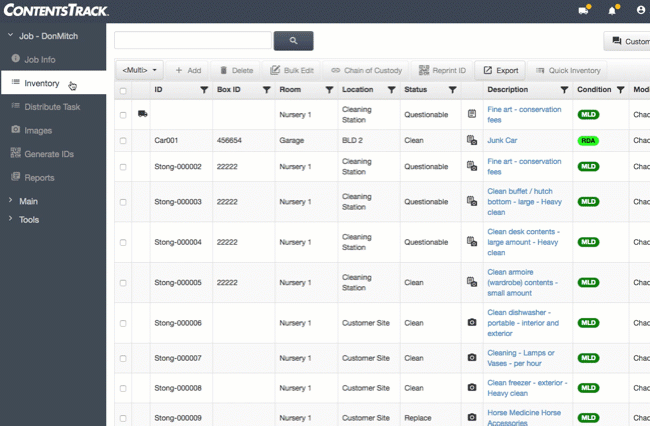This screenshot has width=650, height=426.
Task: Click the RDA condition badge on Car001
Action: 588,140
